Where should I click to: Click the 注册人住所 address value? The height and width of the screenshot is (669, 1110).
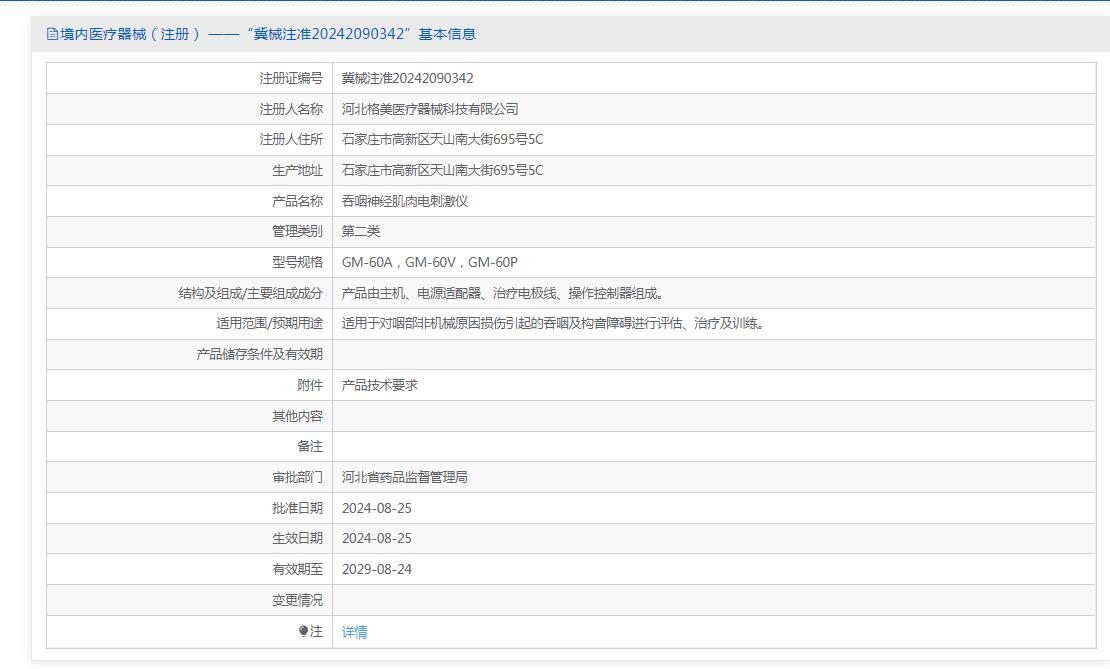pos(442,139)
